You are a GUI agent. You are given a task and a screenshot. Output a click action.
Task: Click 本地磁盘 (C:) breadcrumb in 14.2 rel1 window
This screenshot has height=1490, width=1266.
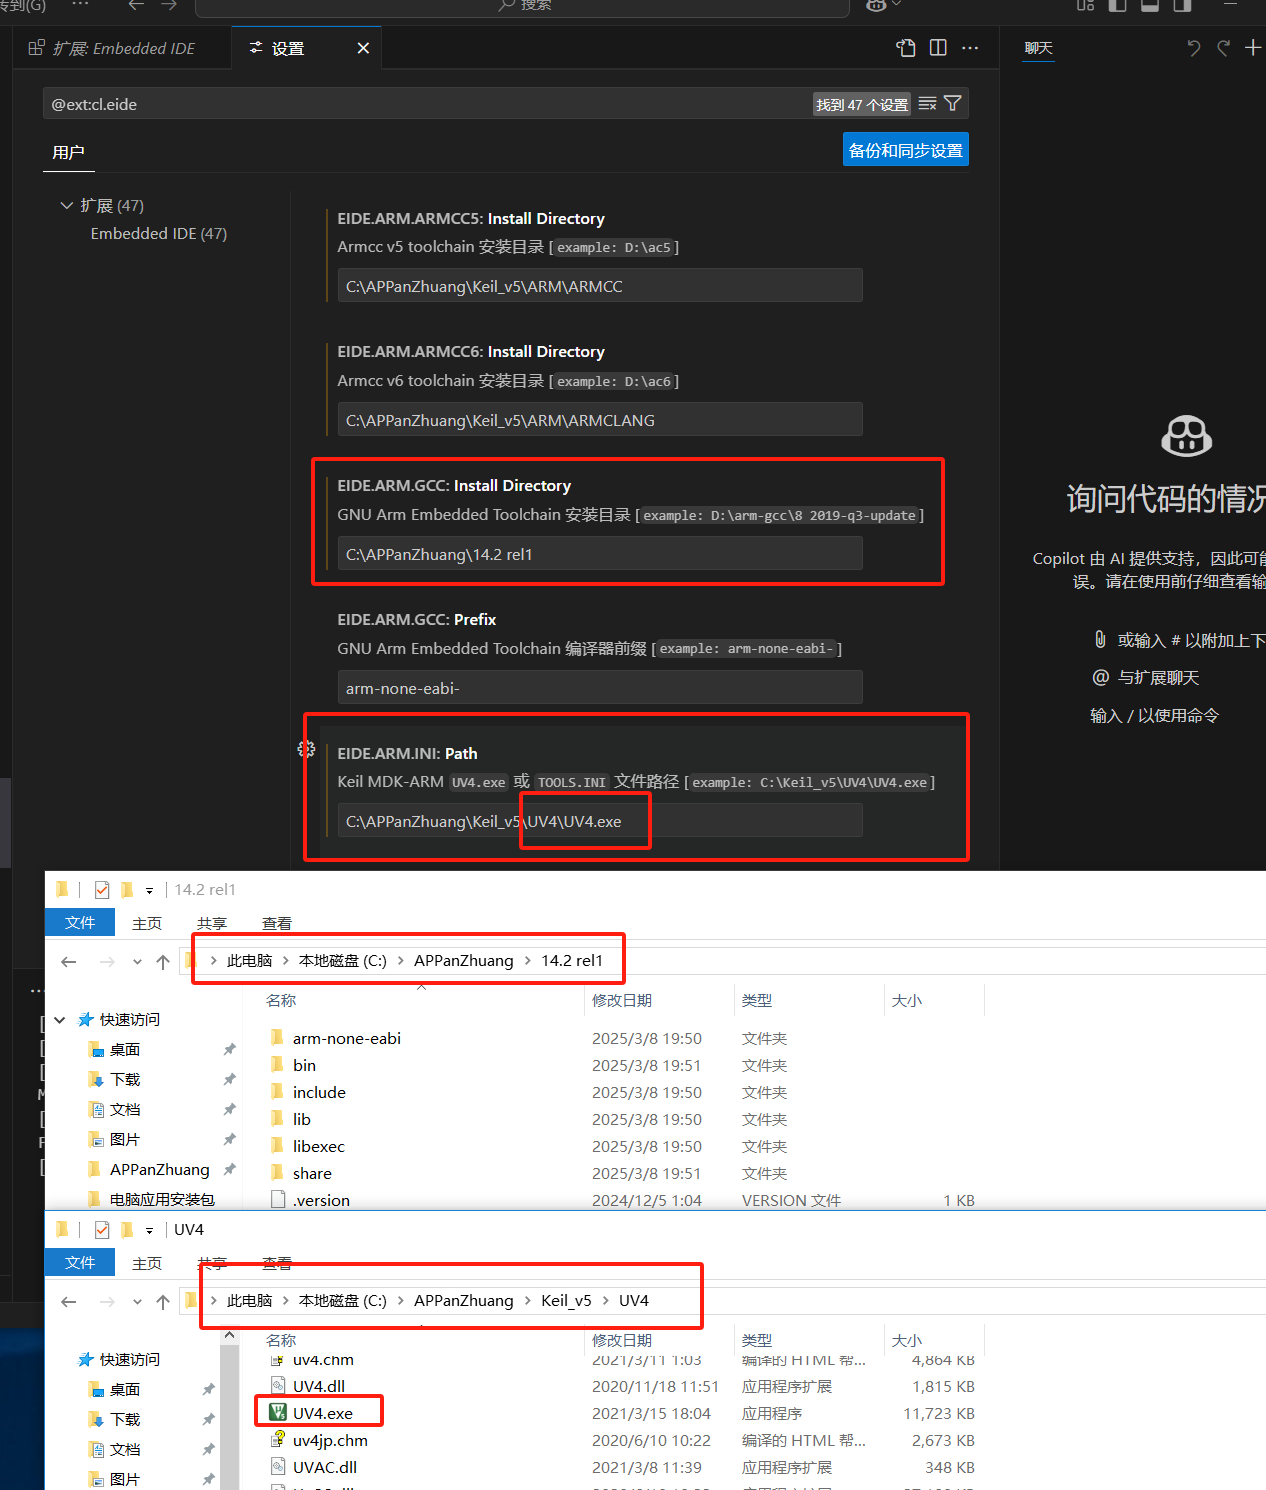tap(342, 960)
